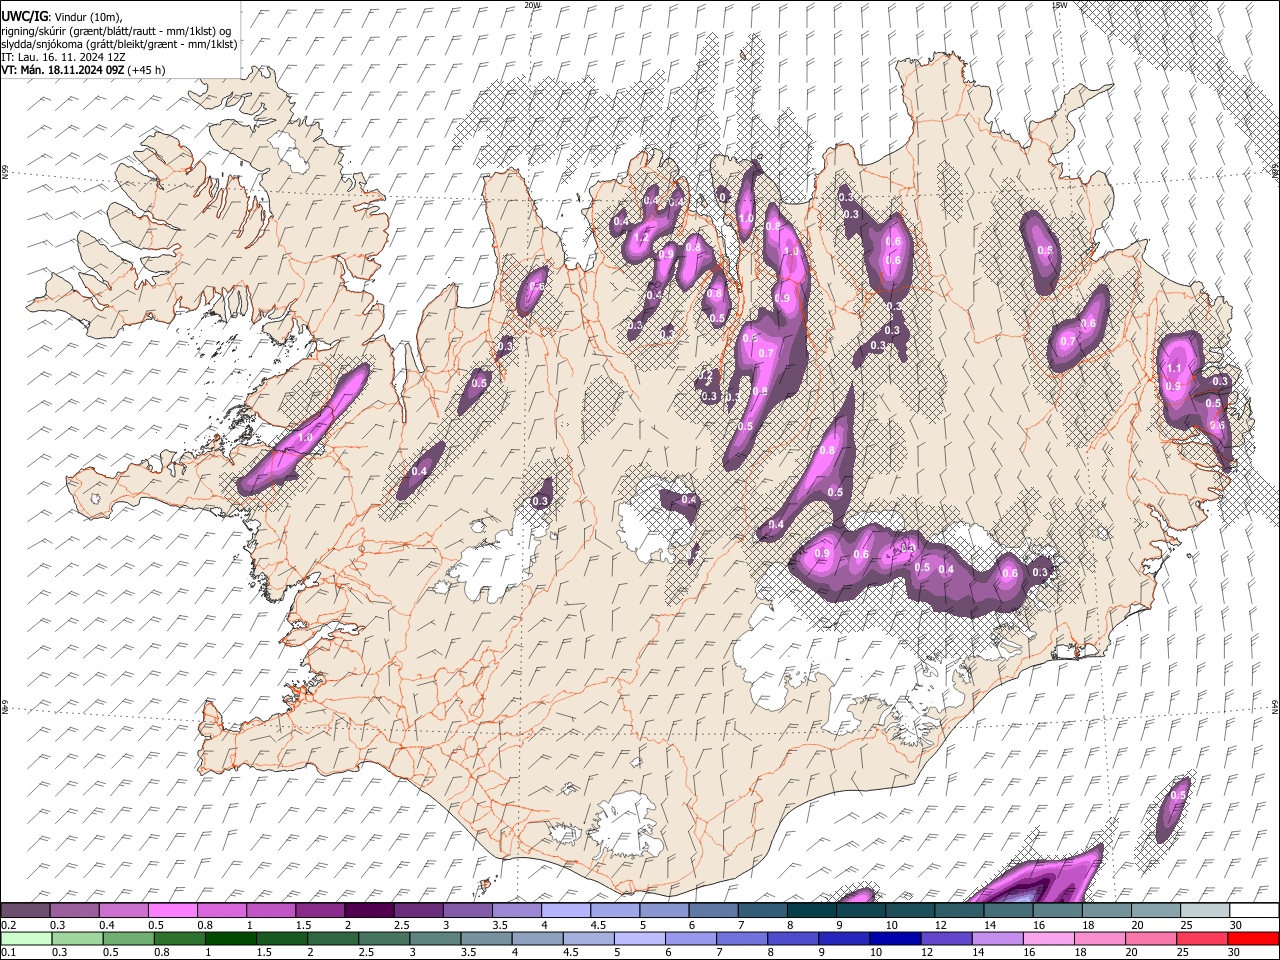Click the "15W" longitude label at top
1280x960 pixels.
click(1059, 5)
